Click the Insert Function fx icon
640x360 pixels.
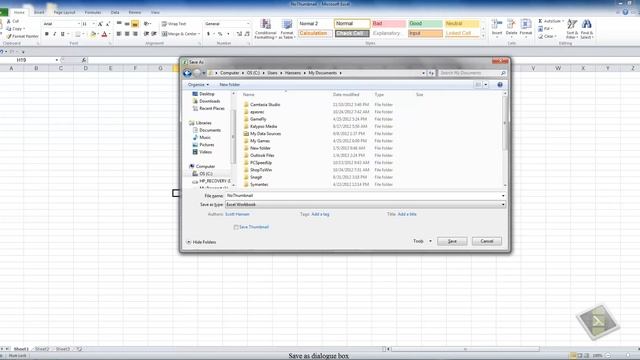[84, 60]
